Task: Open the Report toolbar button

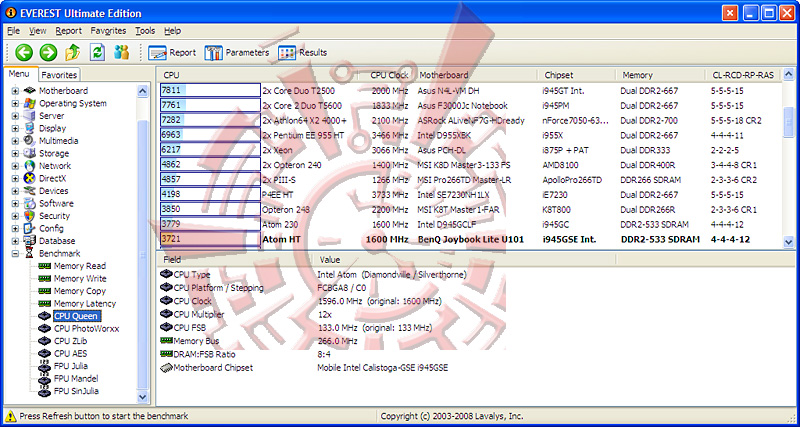Action: pyautogui.click(x=172, y=53)
